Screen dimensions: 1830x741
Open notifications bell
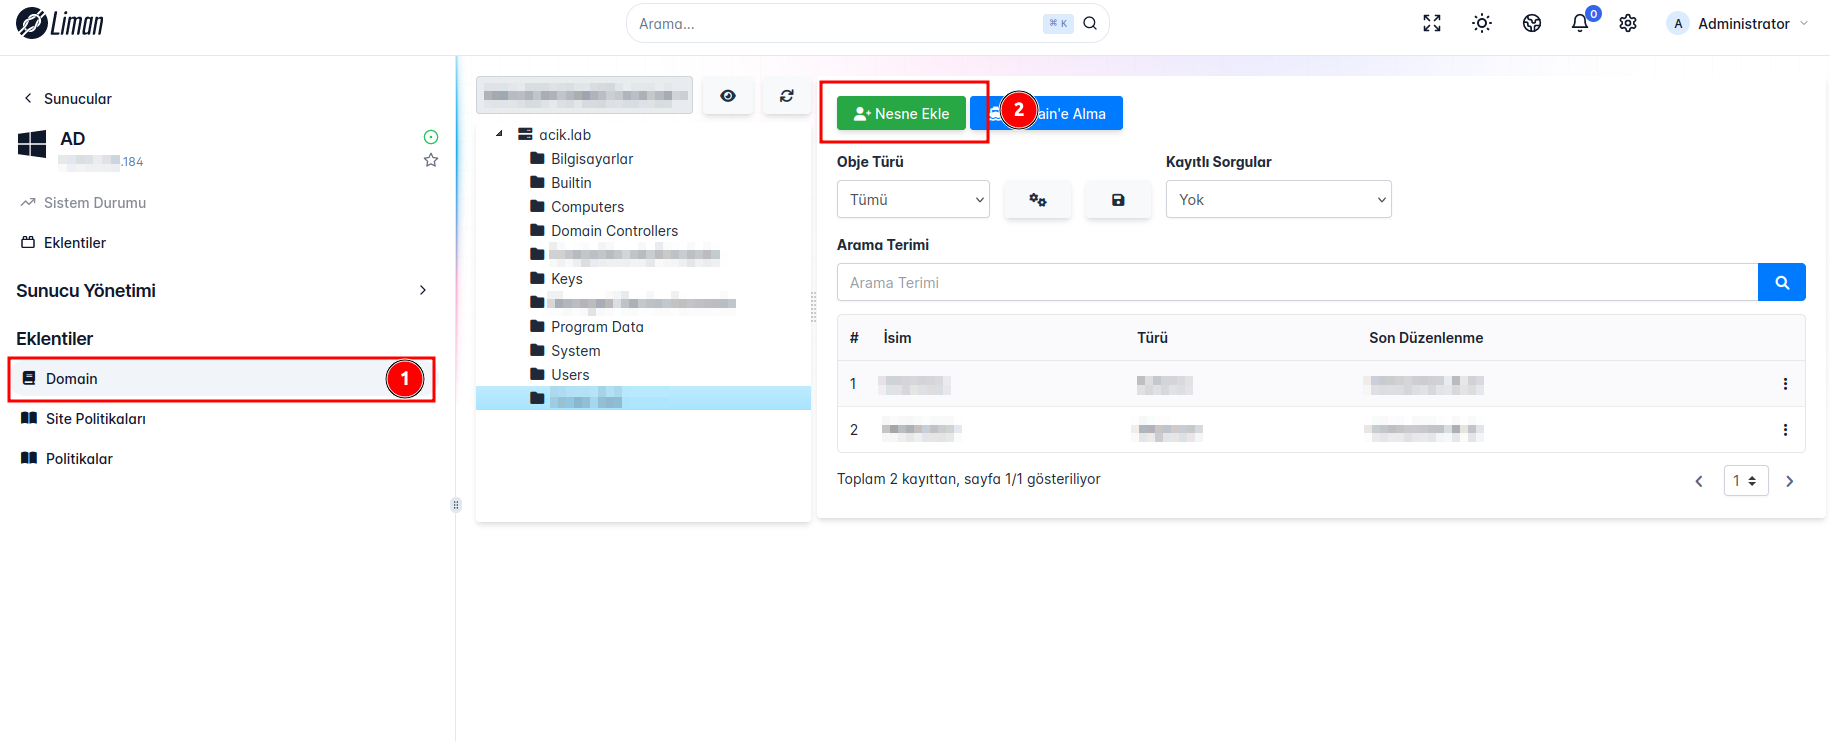tap(1580, 23)
